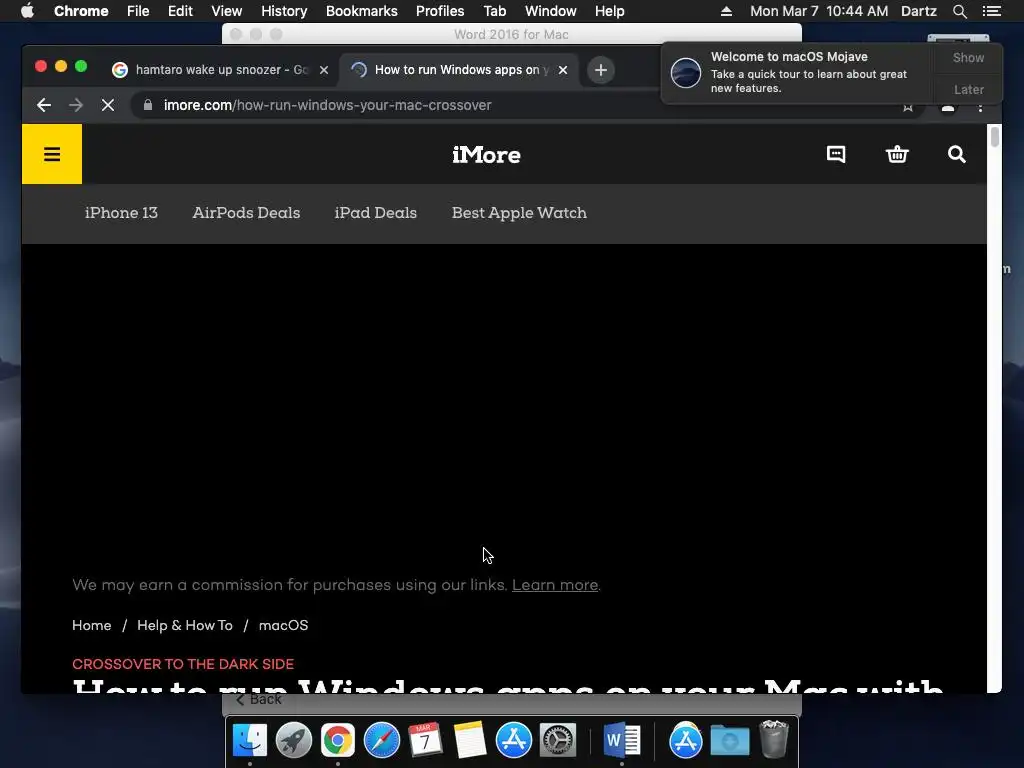Open the Chrome app menu
Image resolution: width=1024 pixels, height=768 pixels.
[x=81, y=11]
